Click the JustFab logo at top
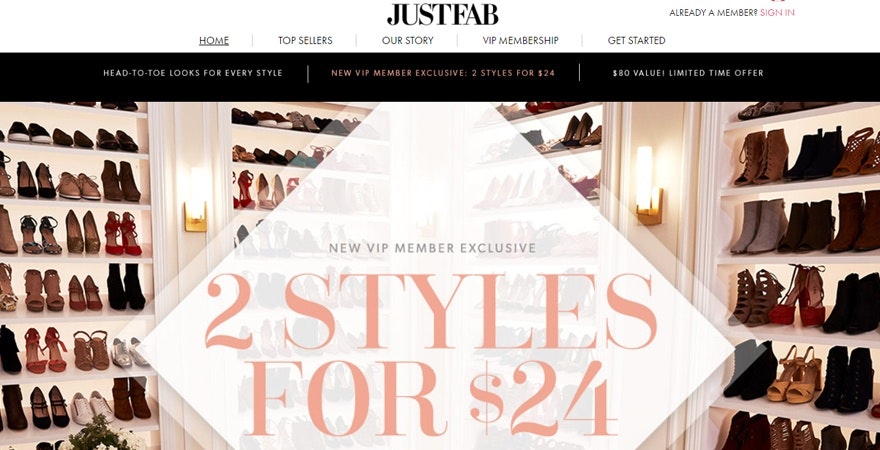 (442, 15)
